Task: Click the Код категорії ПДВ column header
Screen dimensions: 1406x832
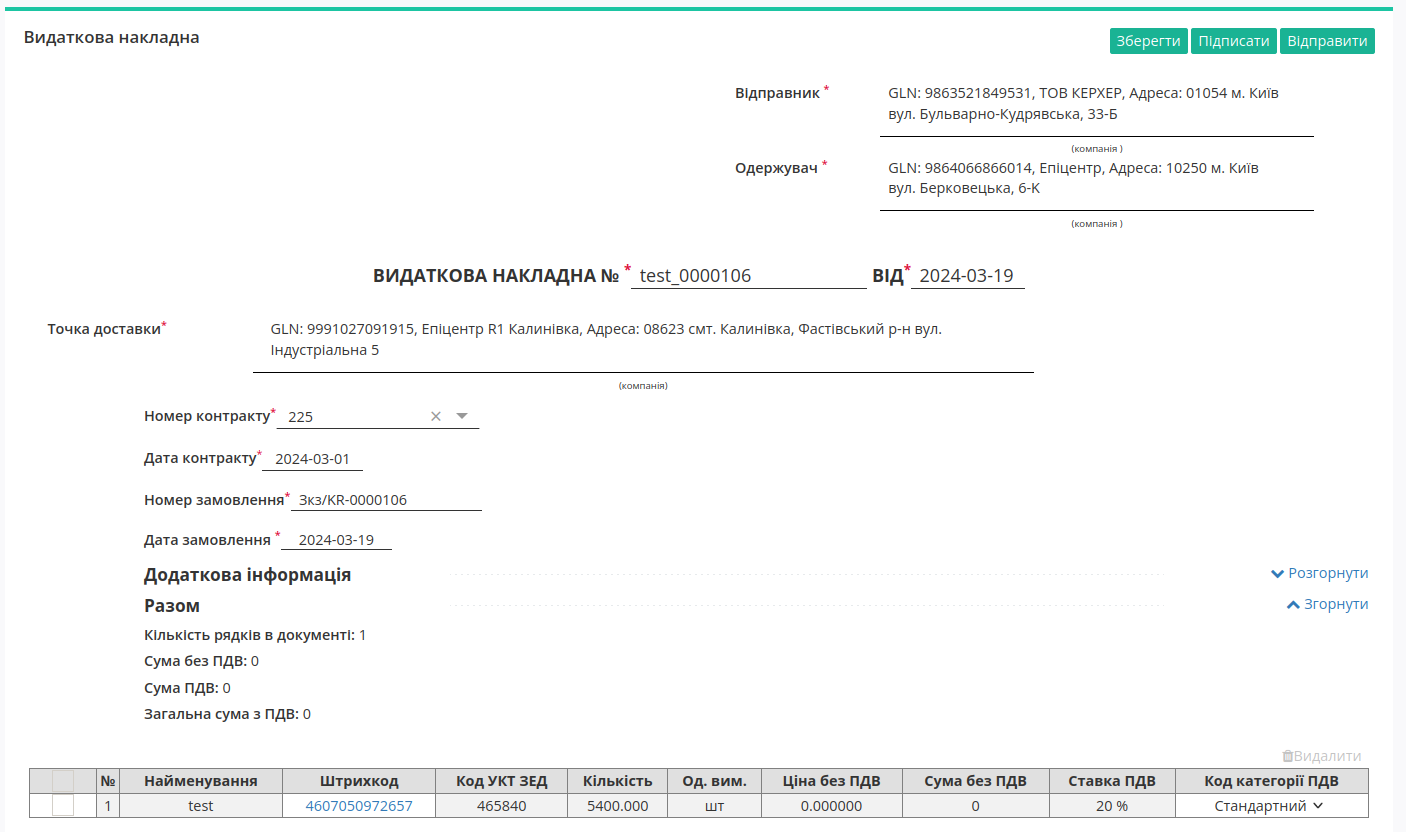Action: (1271, 781)
